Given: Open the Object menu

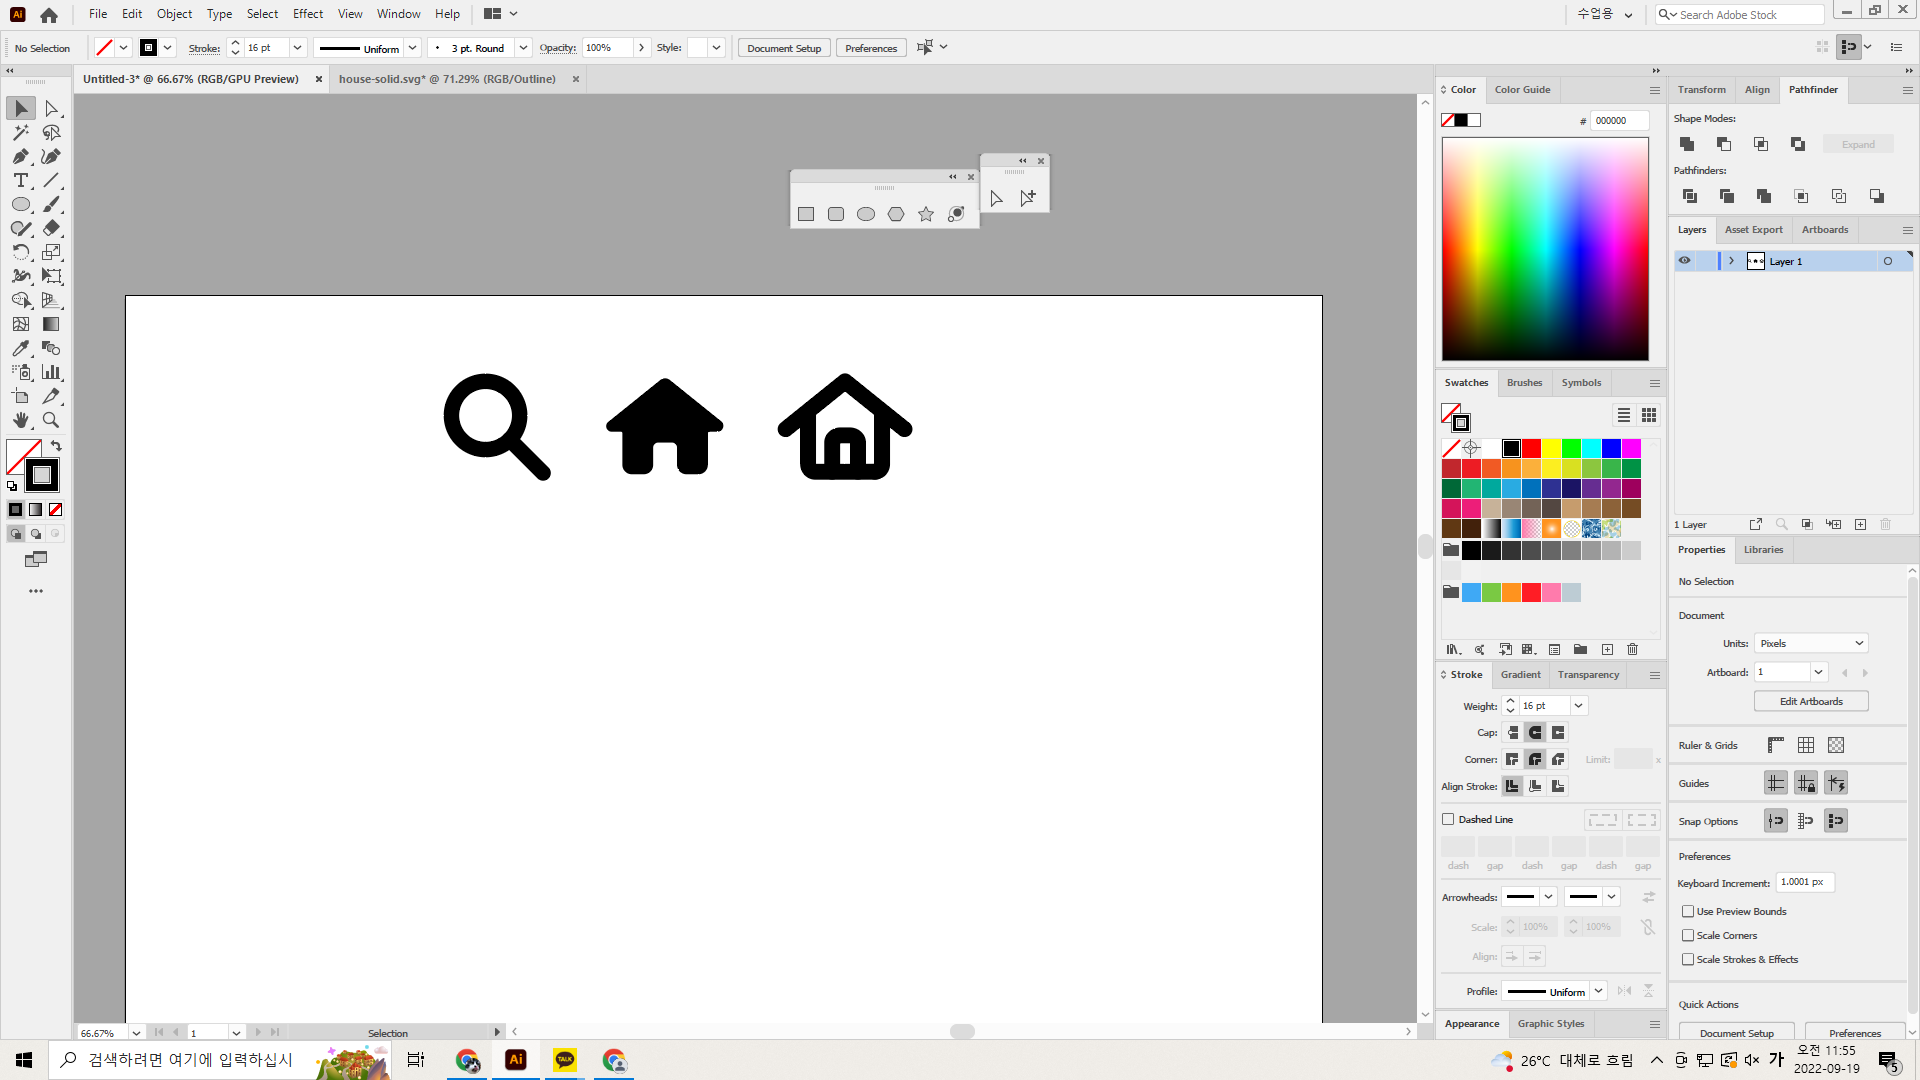Looking at the screenshot, I should [174, 14].
